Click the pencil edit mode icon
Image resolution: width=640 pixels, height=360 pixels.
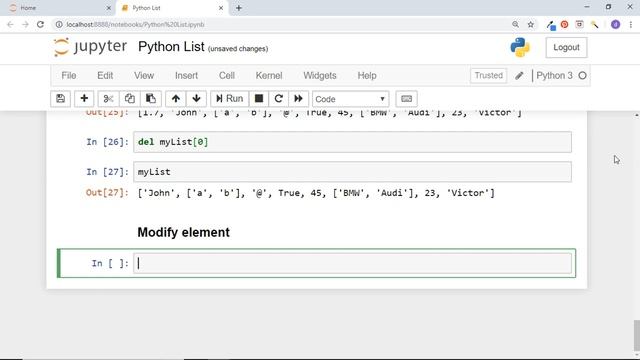click(x=519, y=76)
